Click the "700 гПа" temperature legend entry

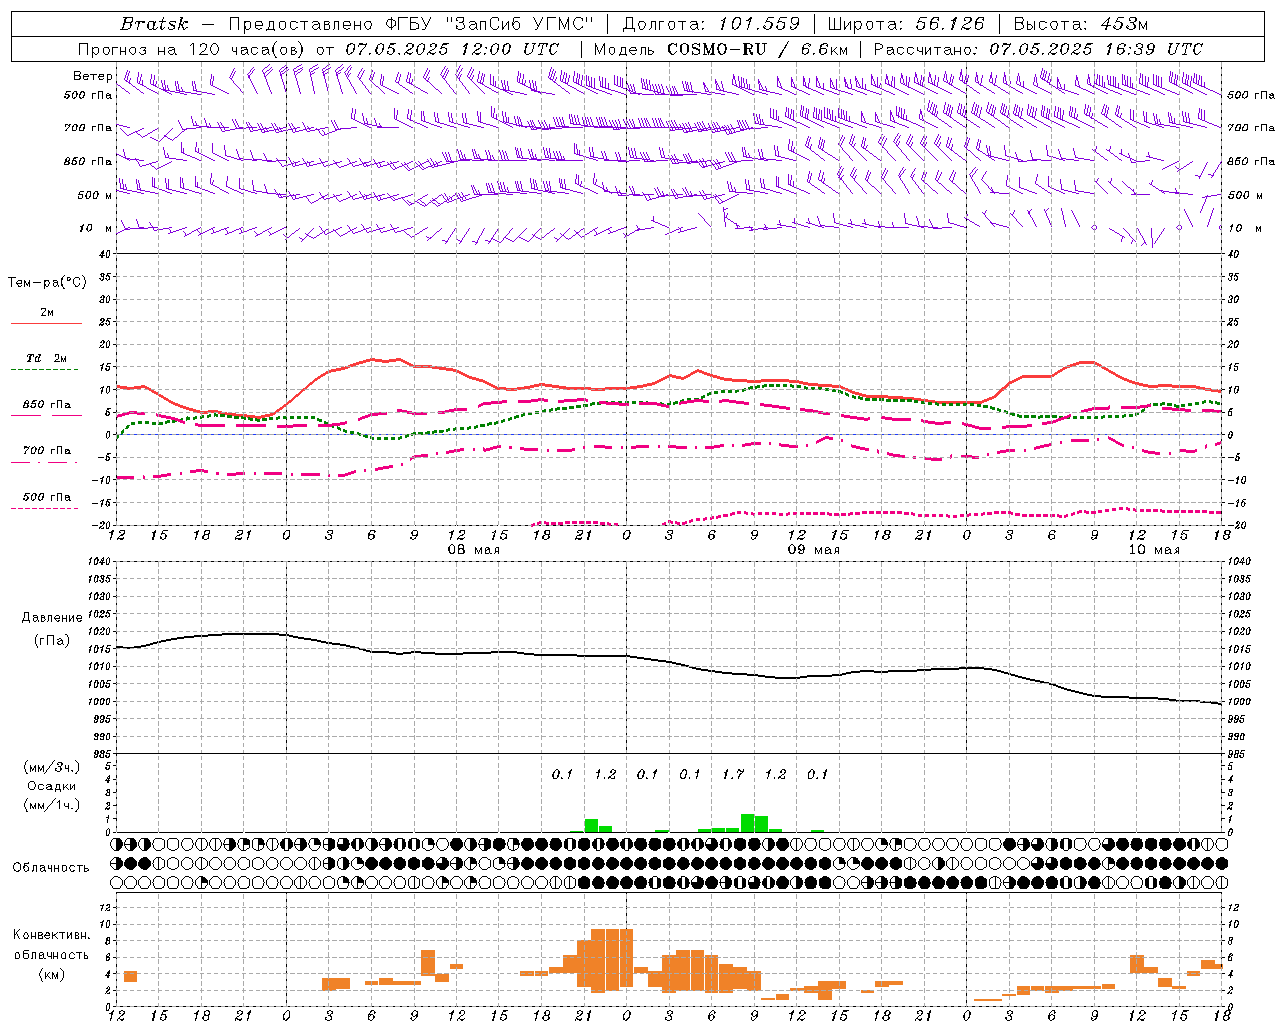click(x=46, y=450)
